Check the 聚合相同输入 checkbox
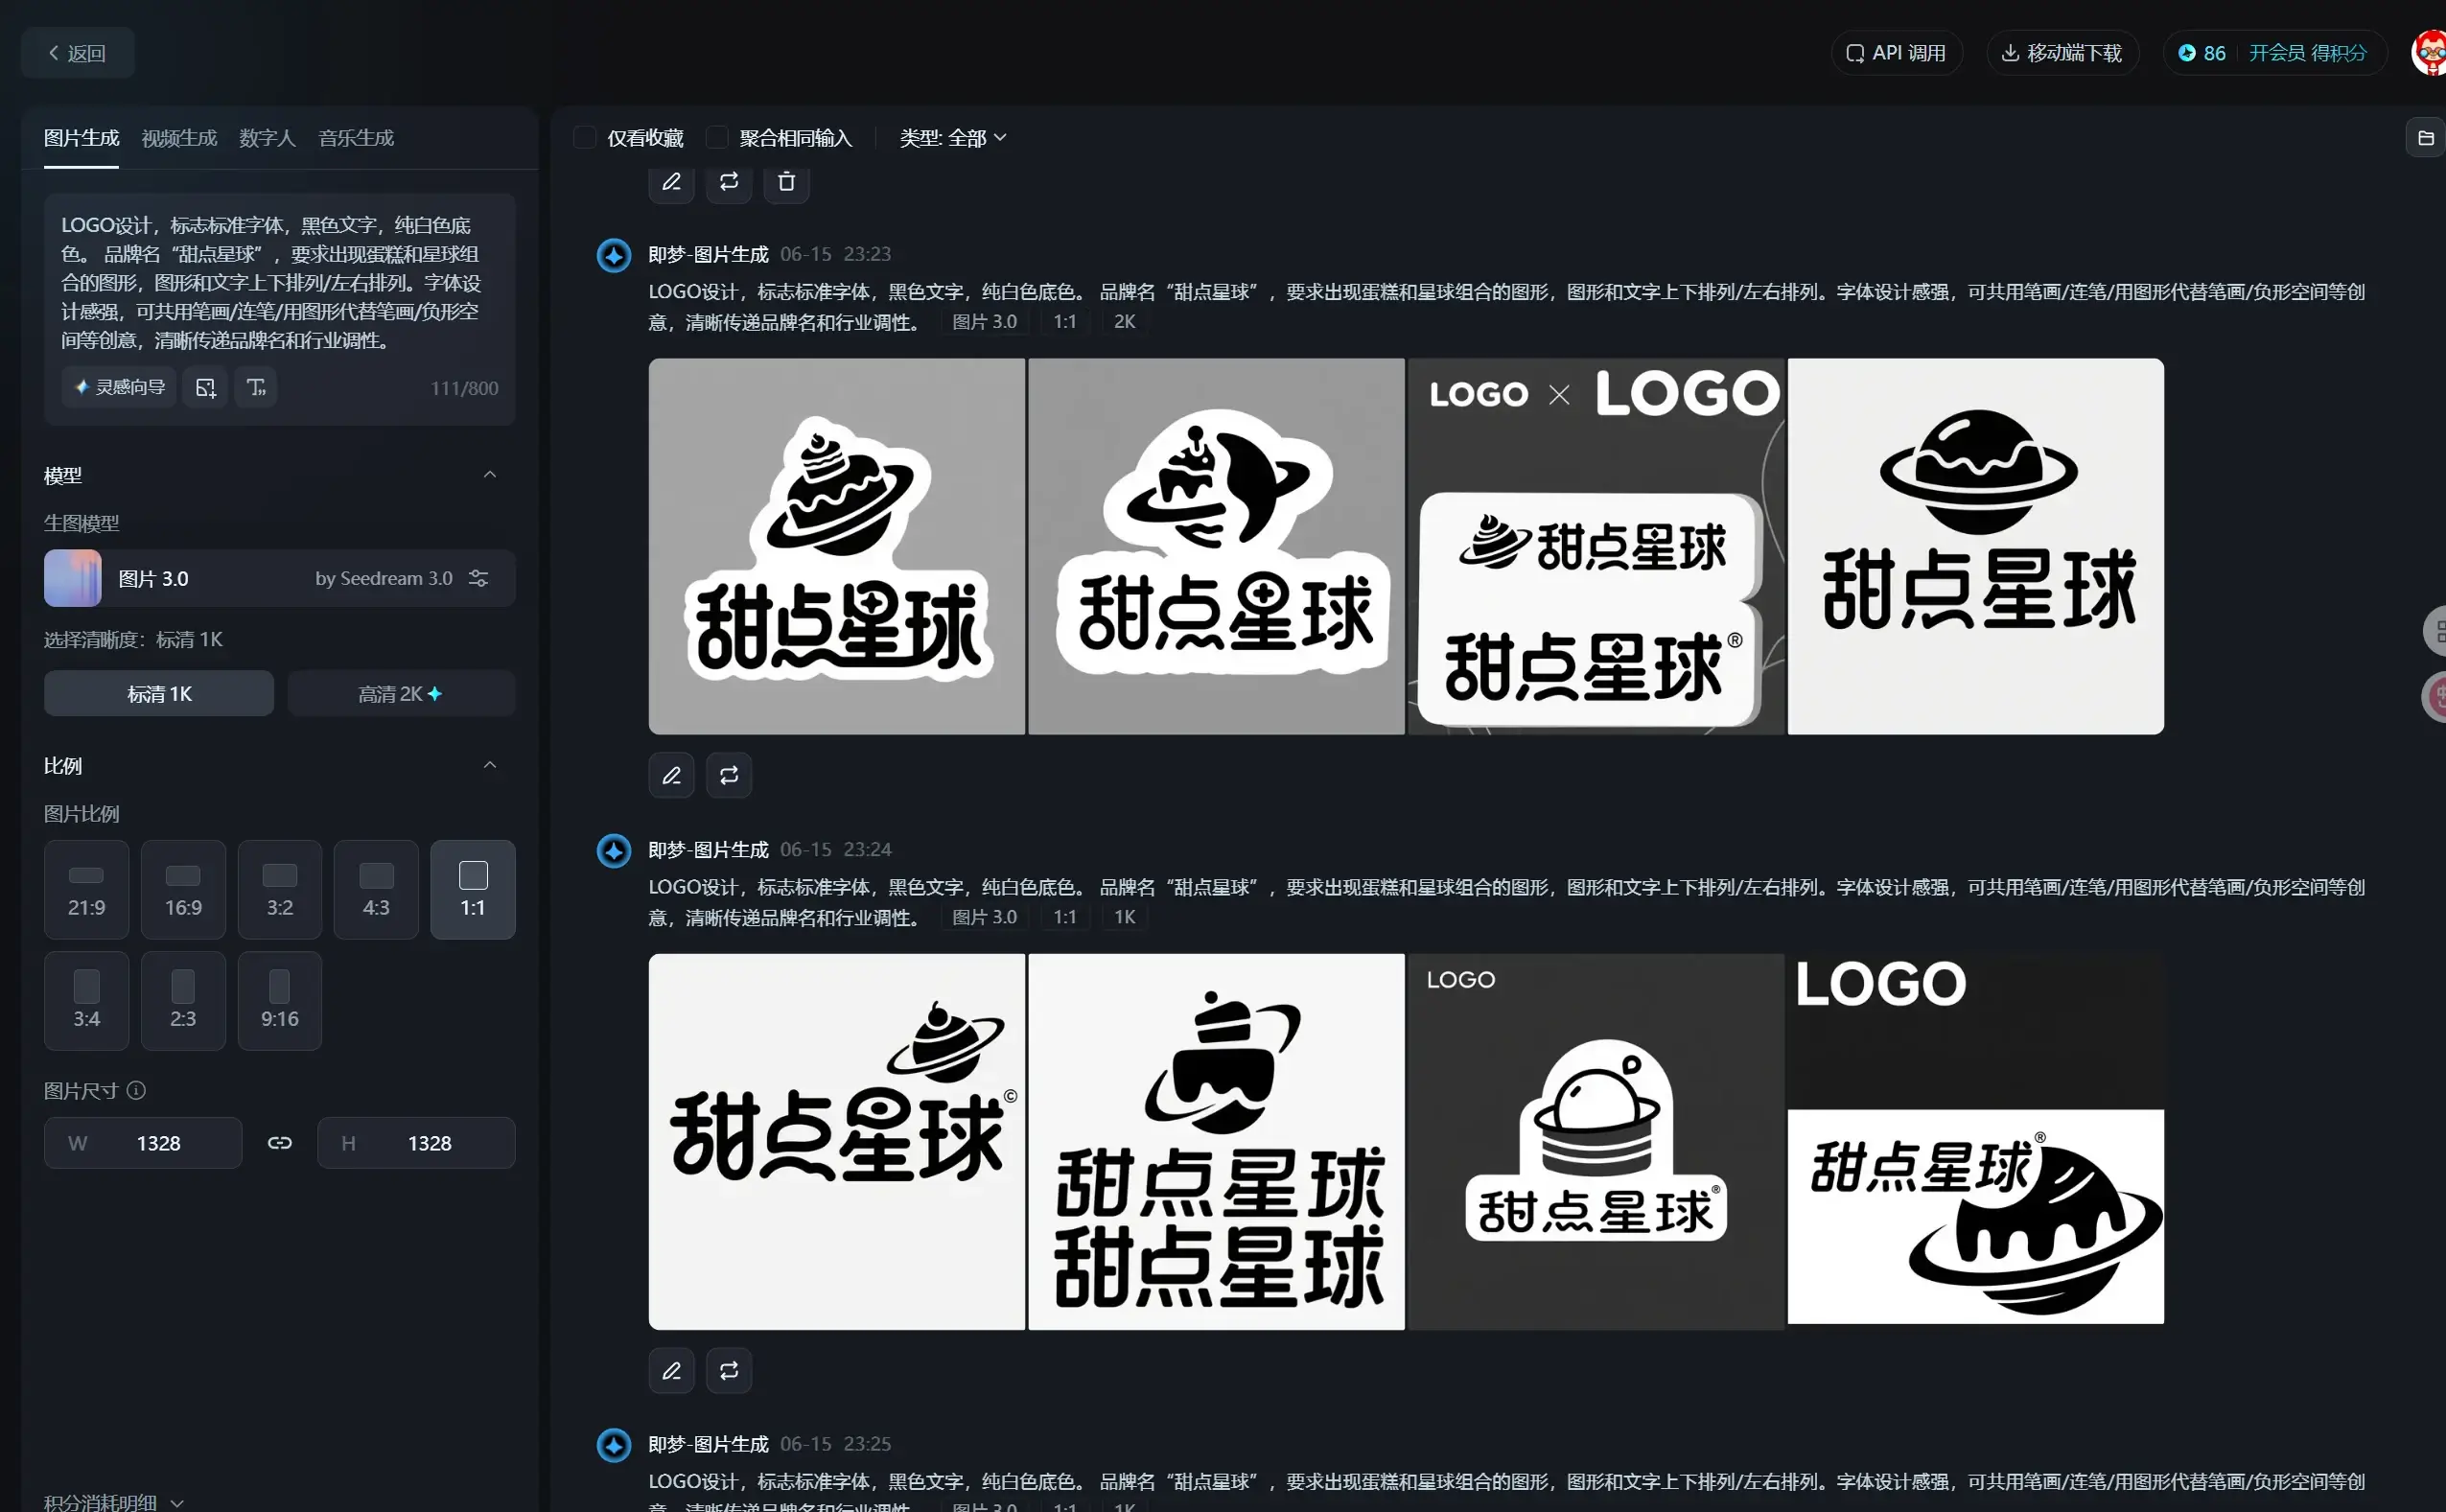The height and width of the screenshot is (1512, 2446). coord(716,137)
